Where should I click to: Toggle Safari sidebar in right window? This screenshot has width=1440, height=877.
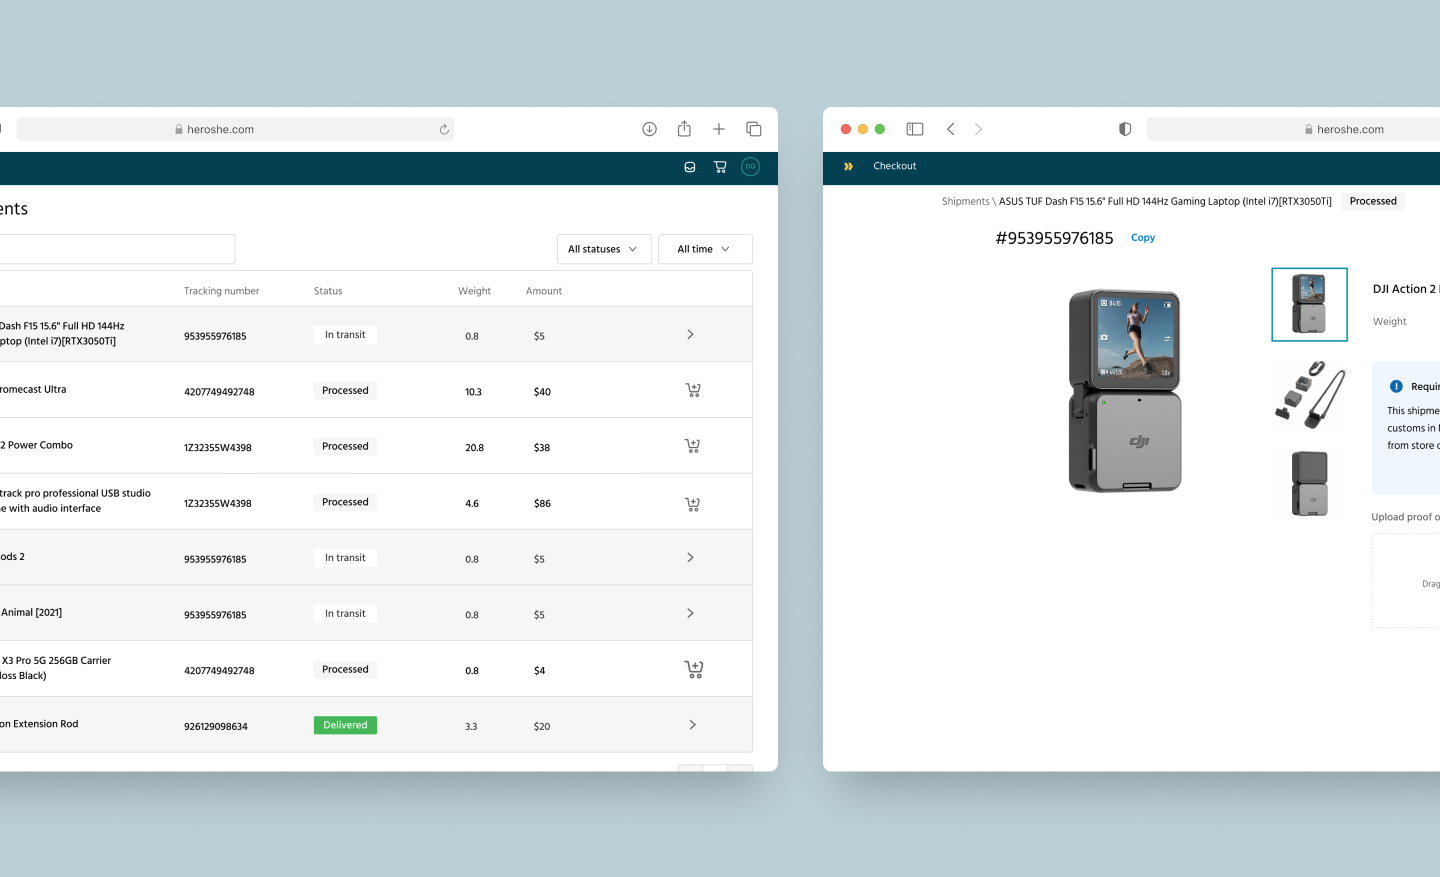click(x=914, y=129)
